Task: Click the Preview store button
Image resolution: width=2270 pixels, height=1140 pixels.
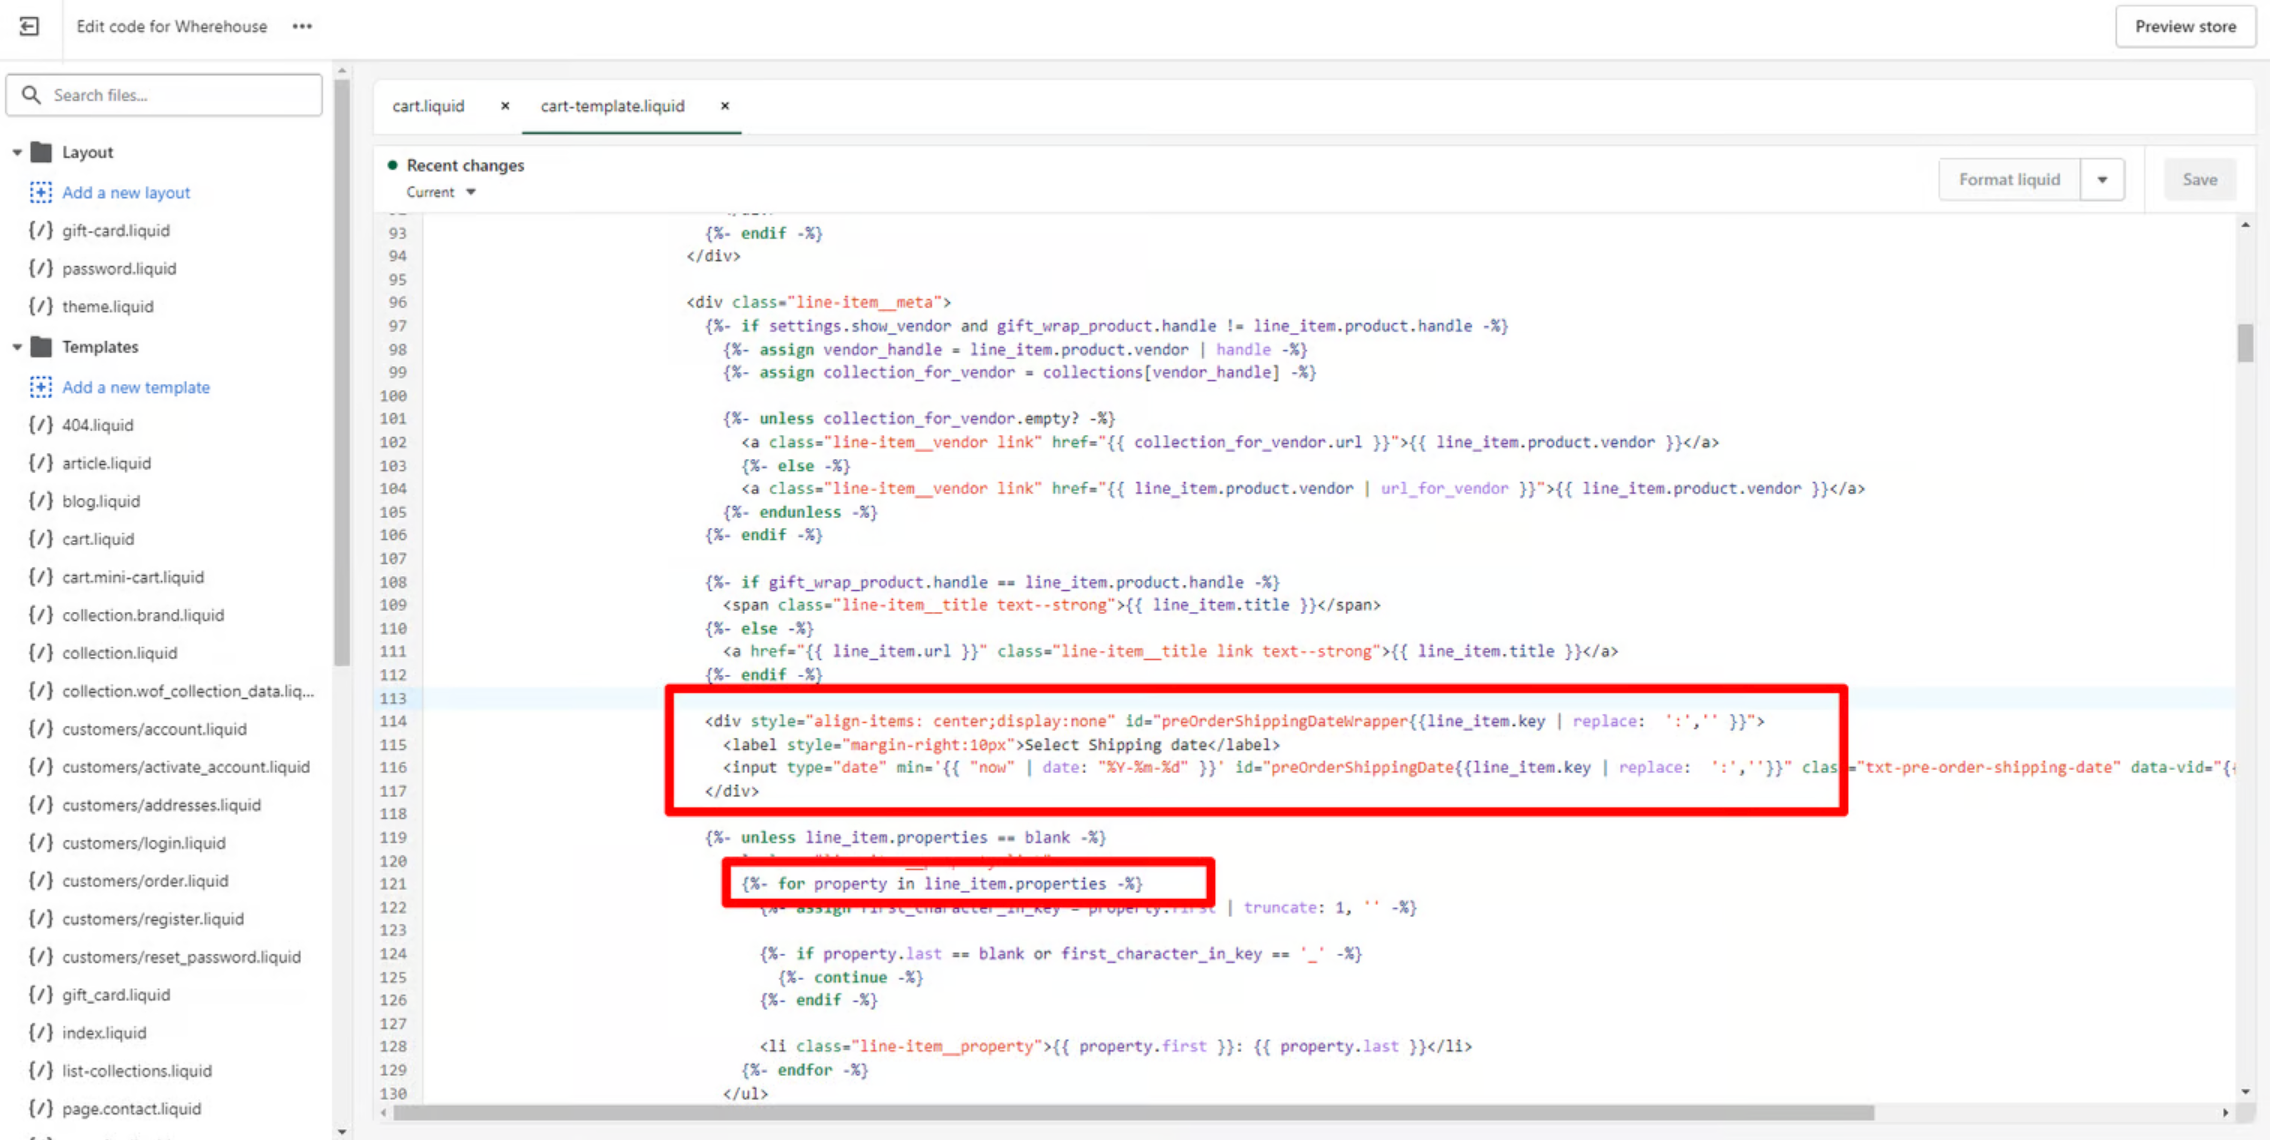Action: coord(2185,27)
